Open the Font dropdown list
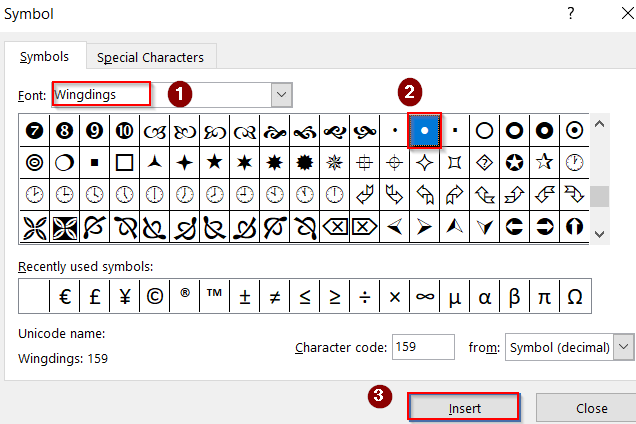This screenshot has width=636, height=424. [x=281, y=95]
